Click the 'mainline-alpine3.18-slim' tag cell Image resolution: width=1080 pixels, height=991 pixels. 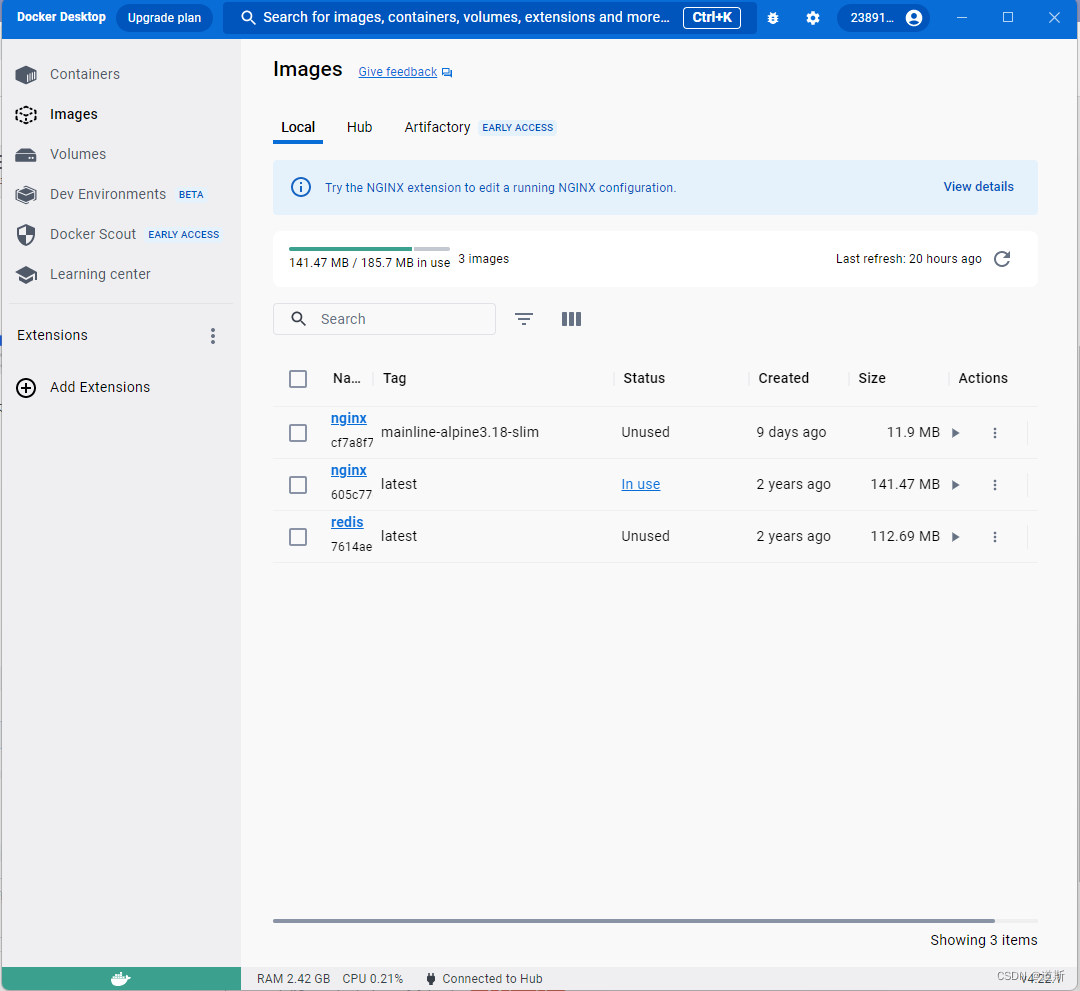click(x=460, y=432)
